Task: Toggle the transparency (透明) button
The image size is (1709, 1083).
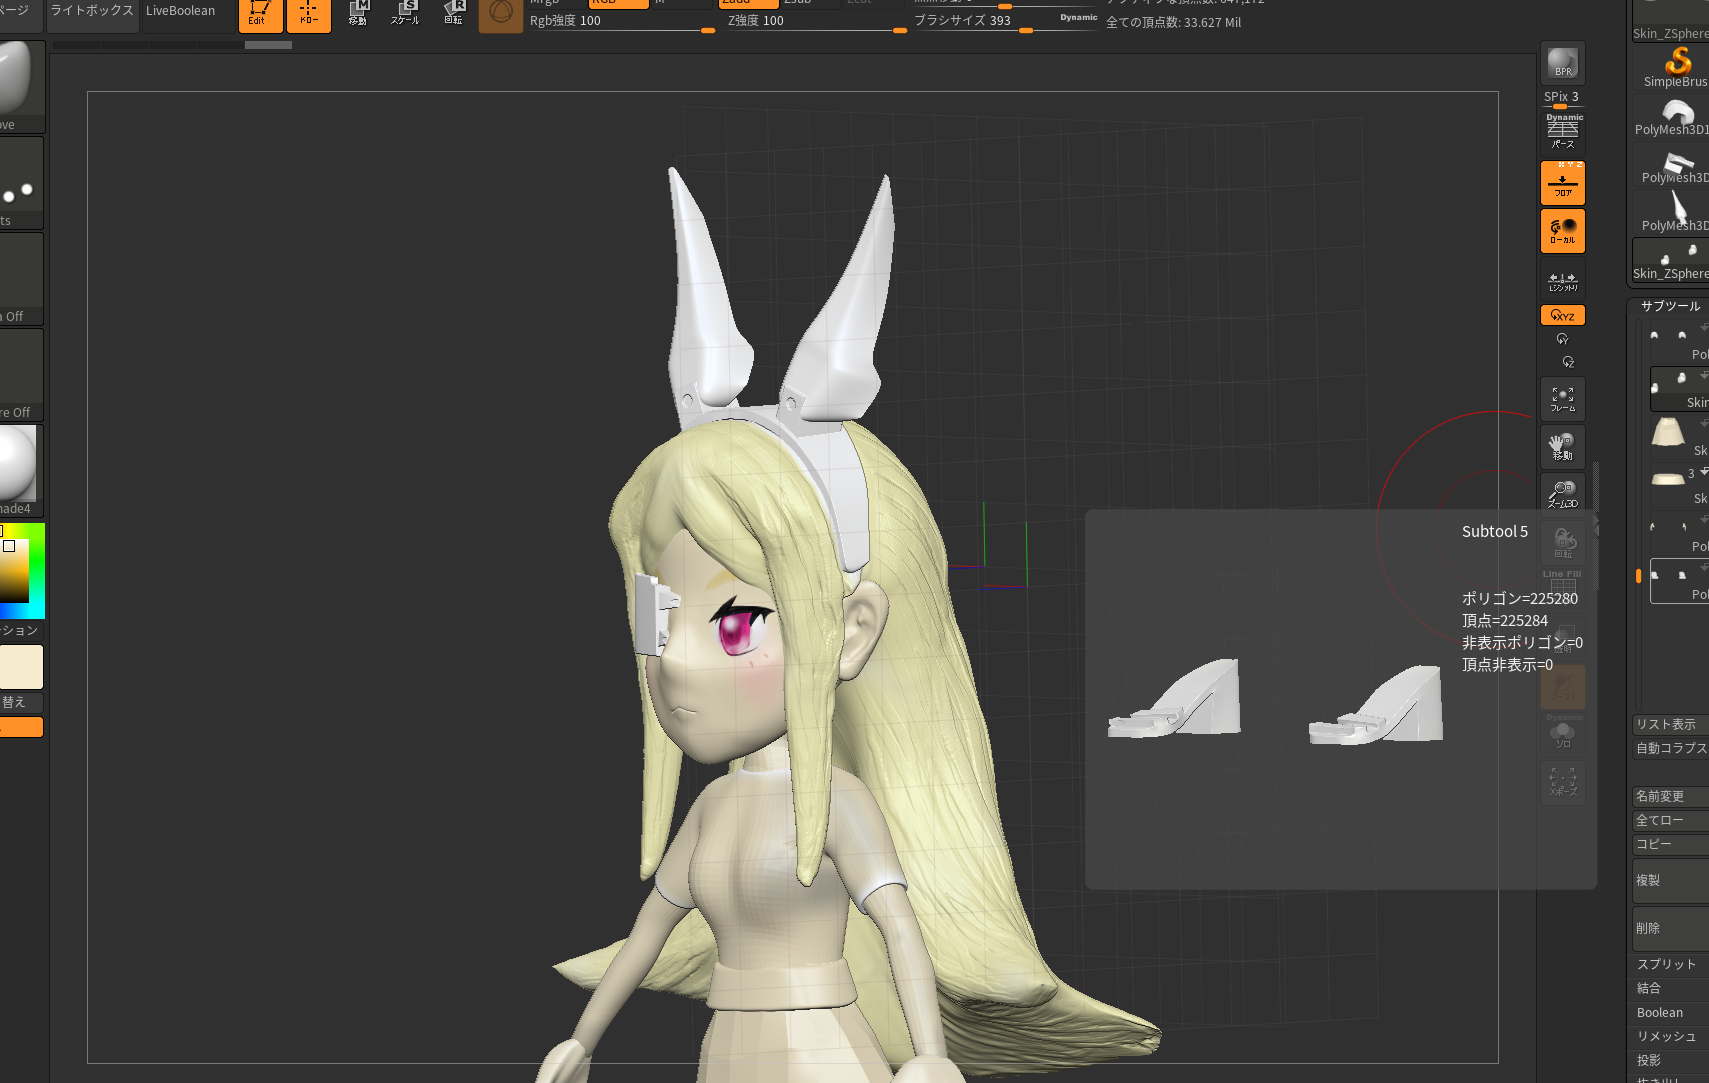Action: [1563, 639]
